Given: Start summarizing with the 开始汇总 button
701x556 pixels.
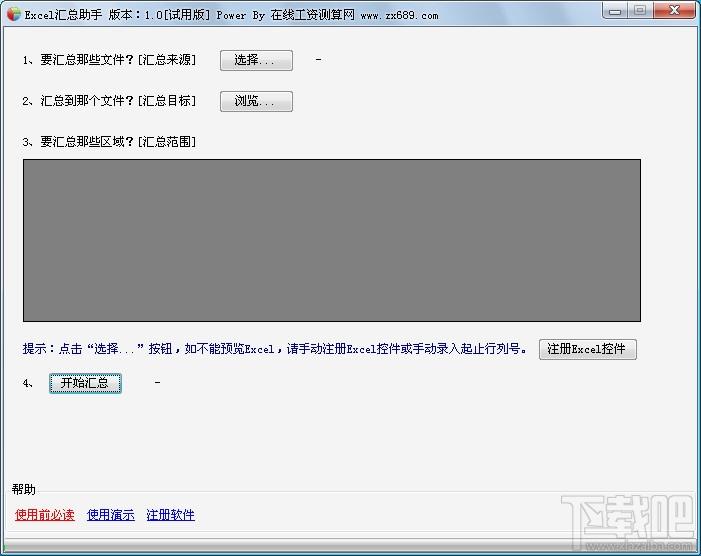Looking at the screenshot, I should coord(85,383).
